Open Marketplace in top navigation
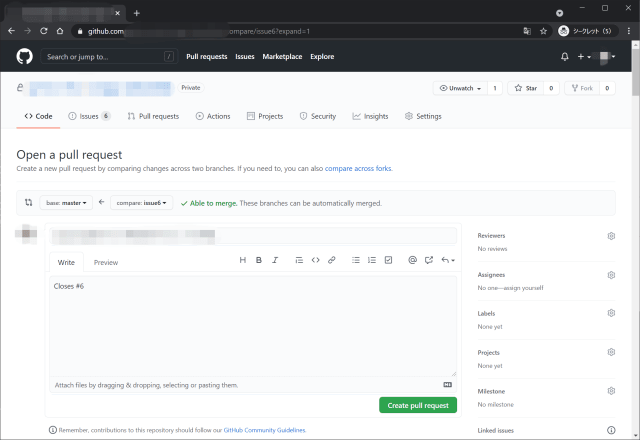 coord(282,57)
